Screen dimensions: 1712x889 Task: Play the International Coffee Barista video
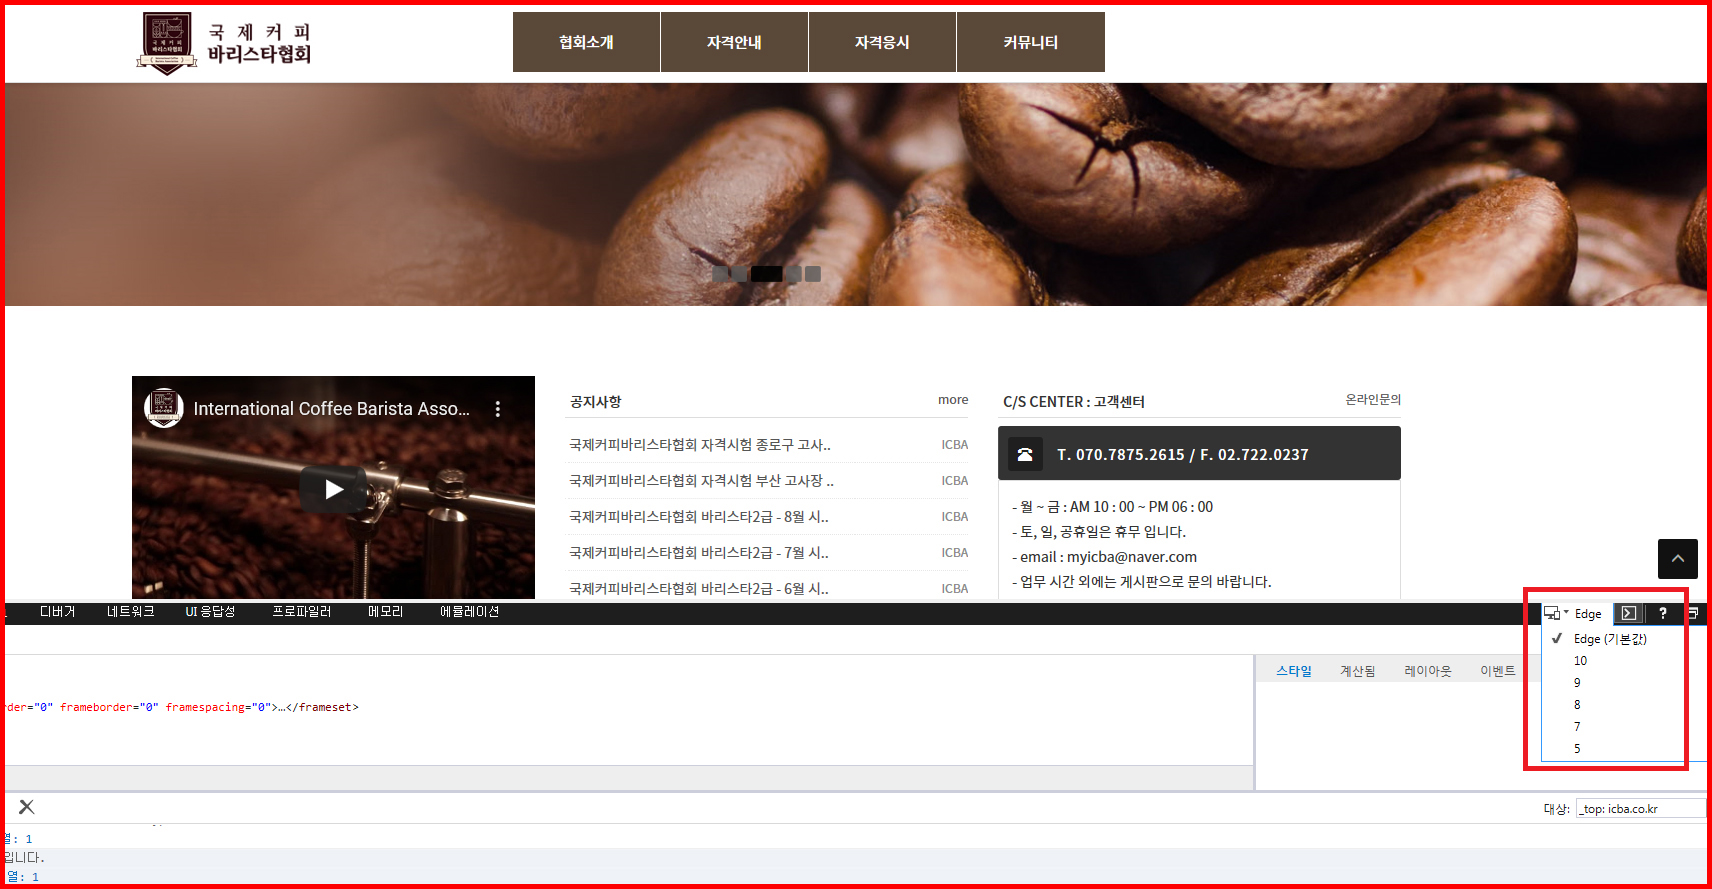pyautogui.click(x=333, y=489)
